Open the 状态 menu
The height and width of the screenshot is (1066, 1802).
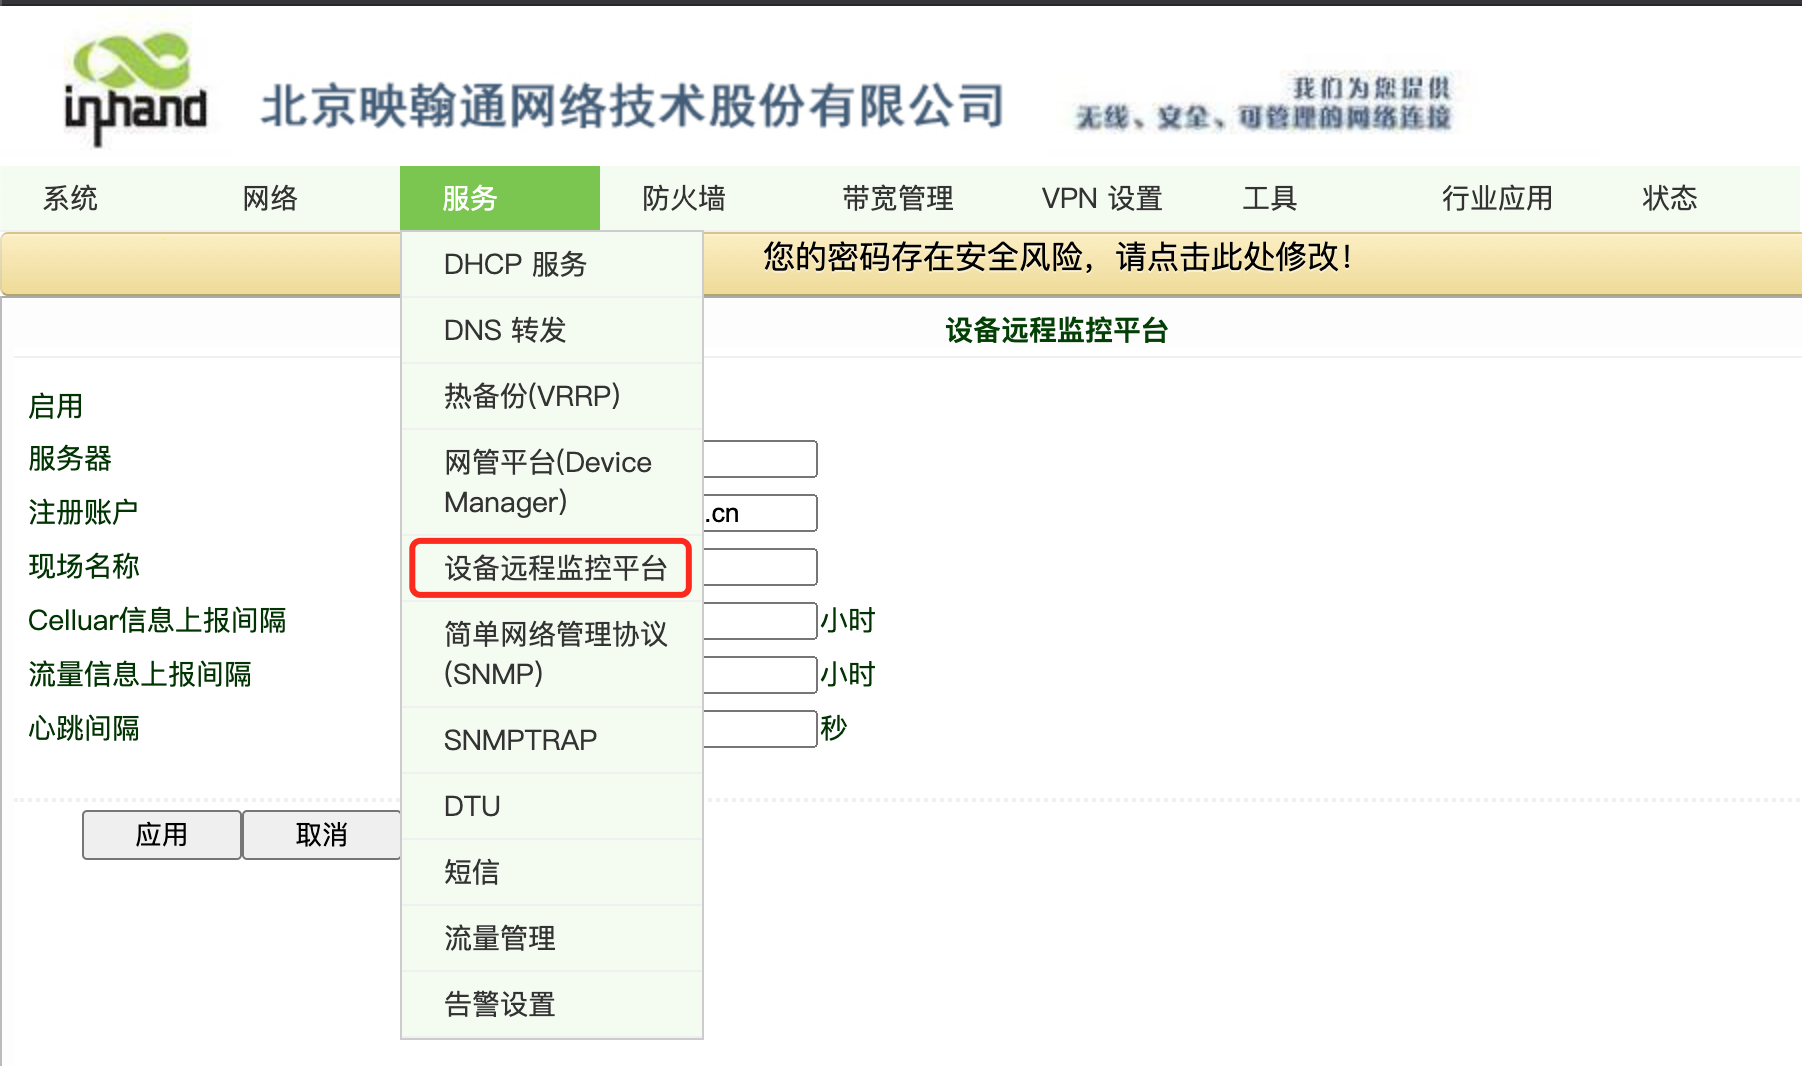(x=1669, y=198)
